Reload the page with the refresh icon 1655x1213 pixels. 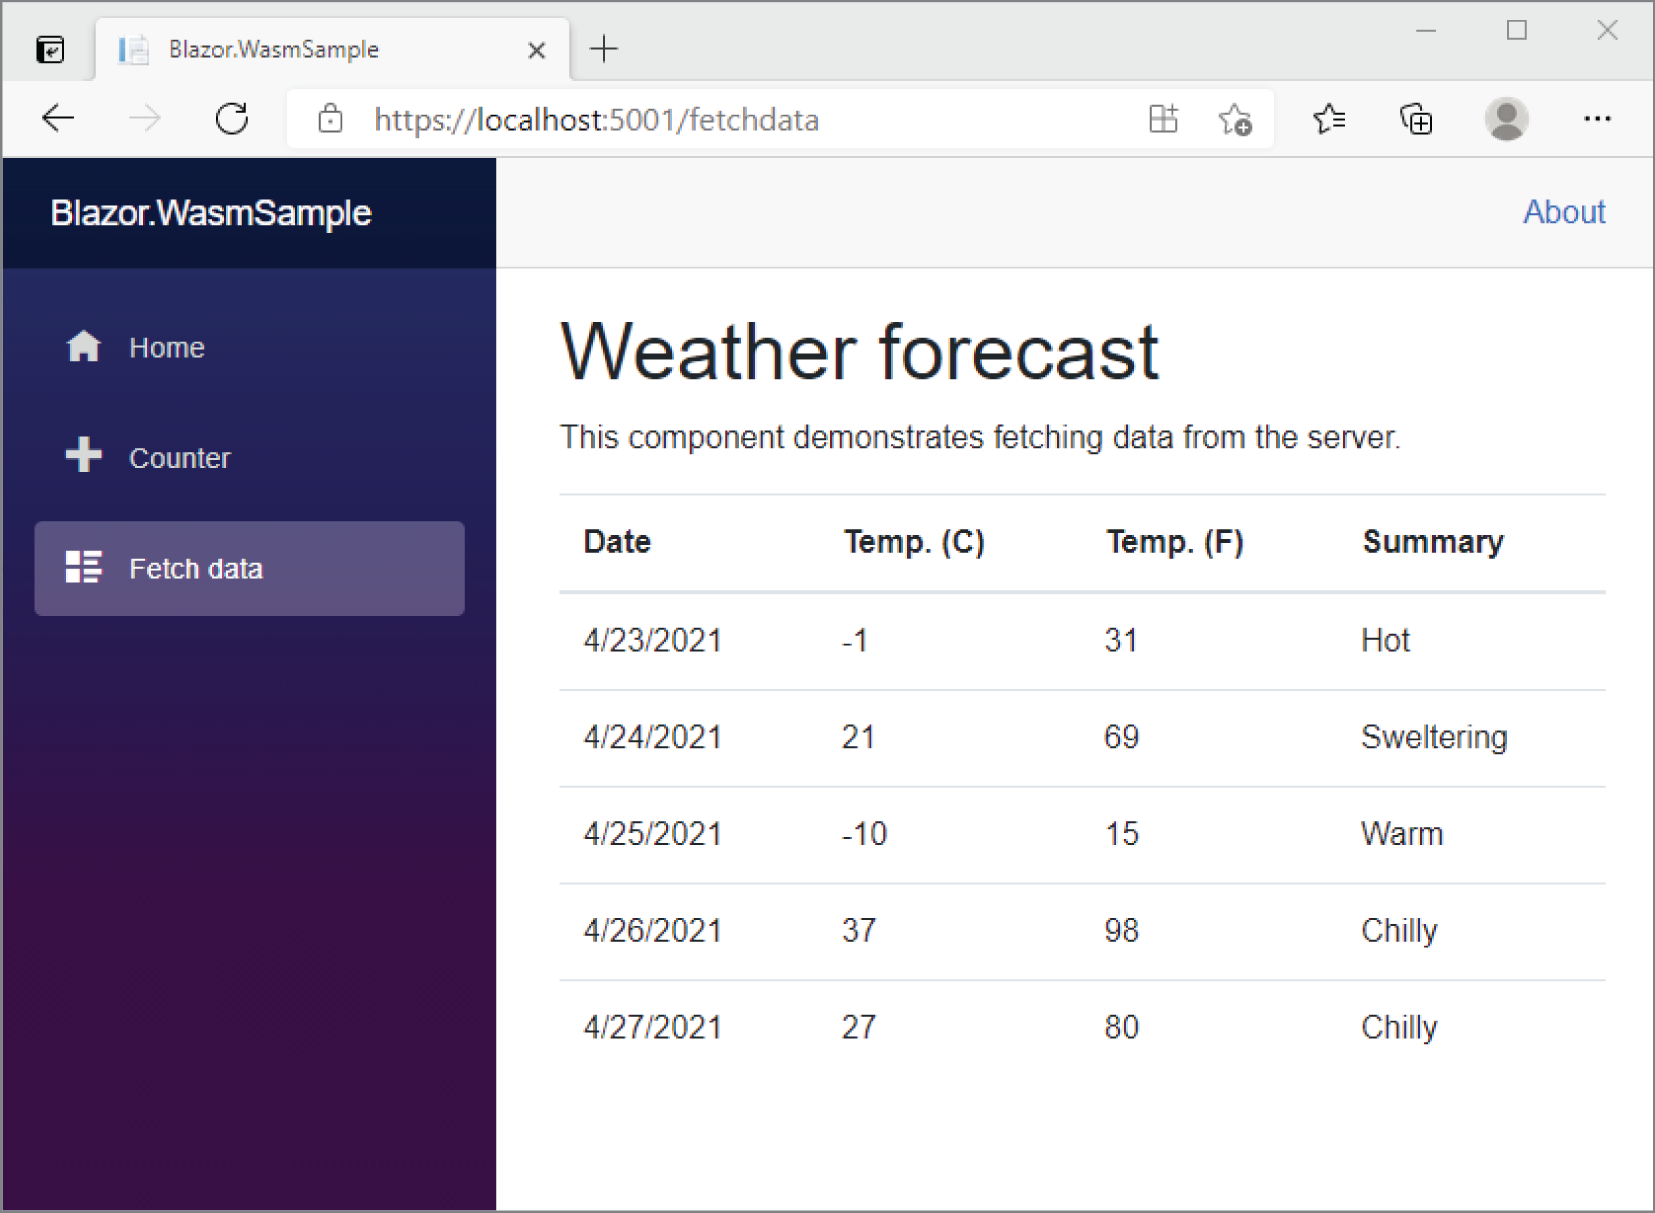tap(232, 118)
